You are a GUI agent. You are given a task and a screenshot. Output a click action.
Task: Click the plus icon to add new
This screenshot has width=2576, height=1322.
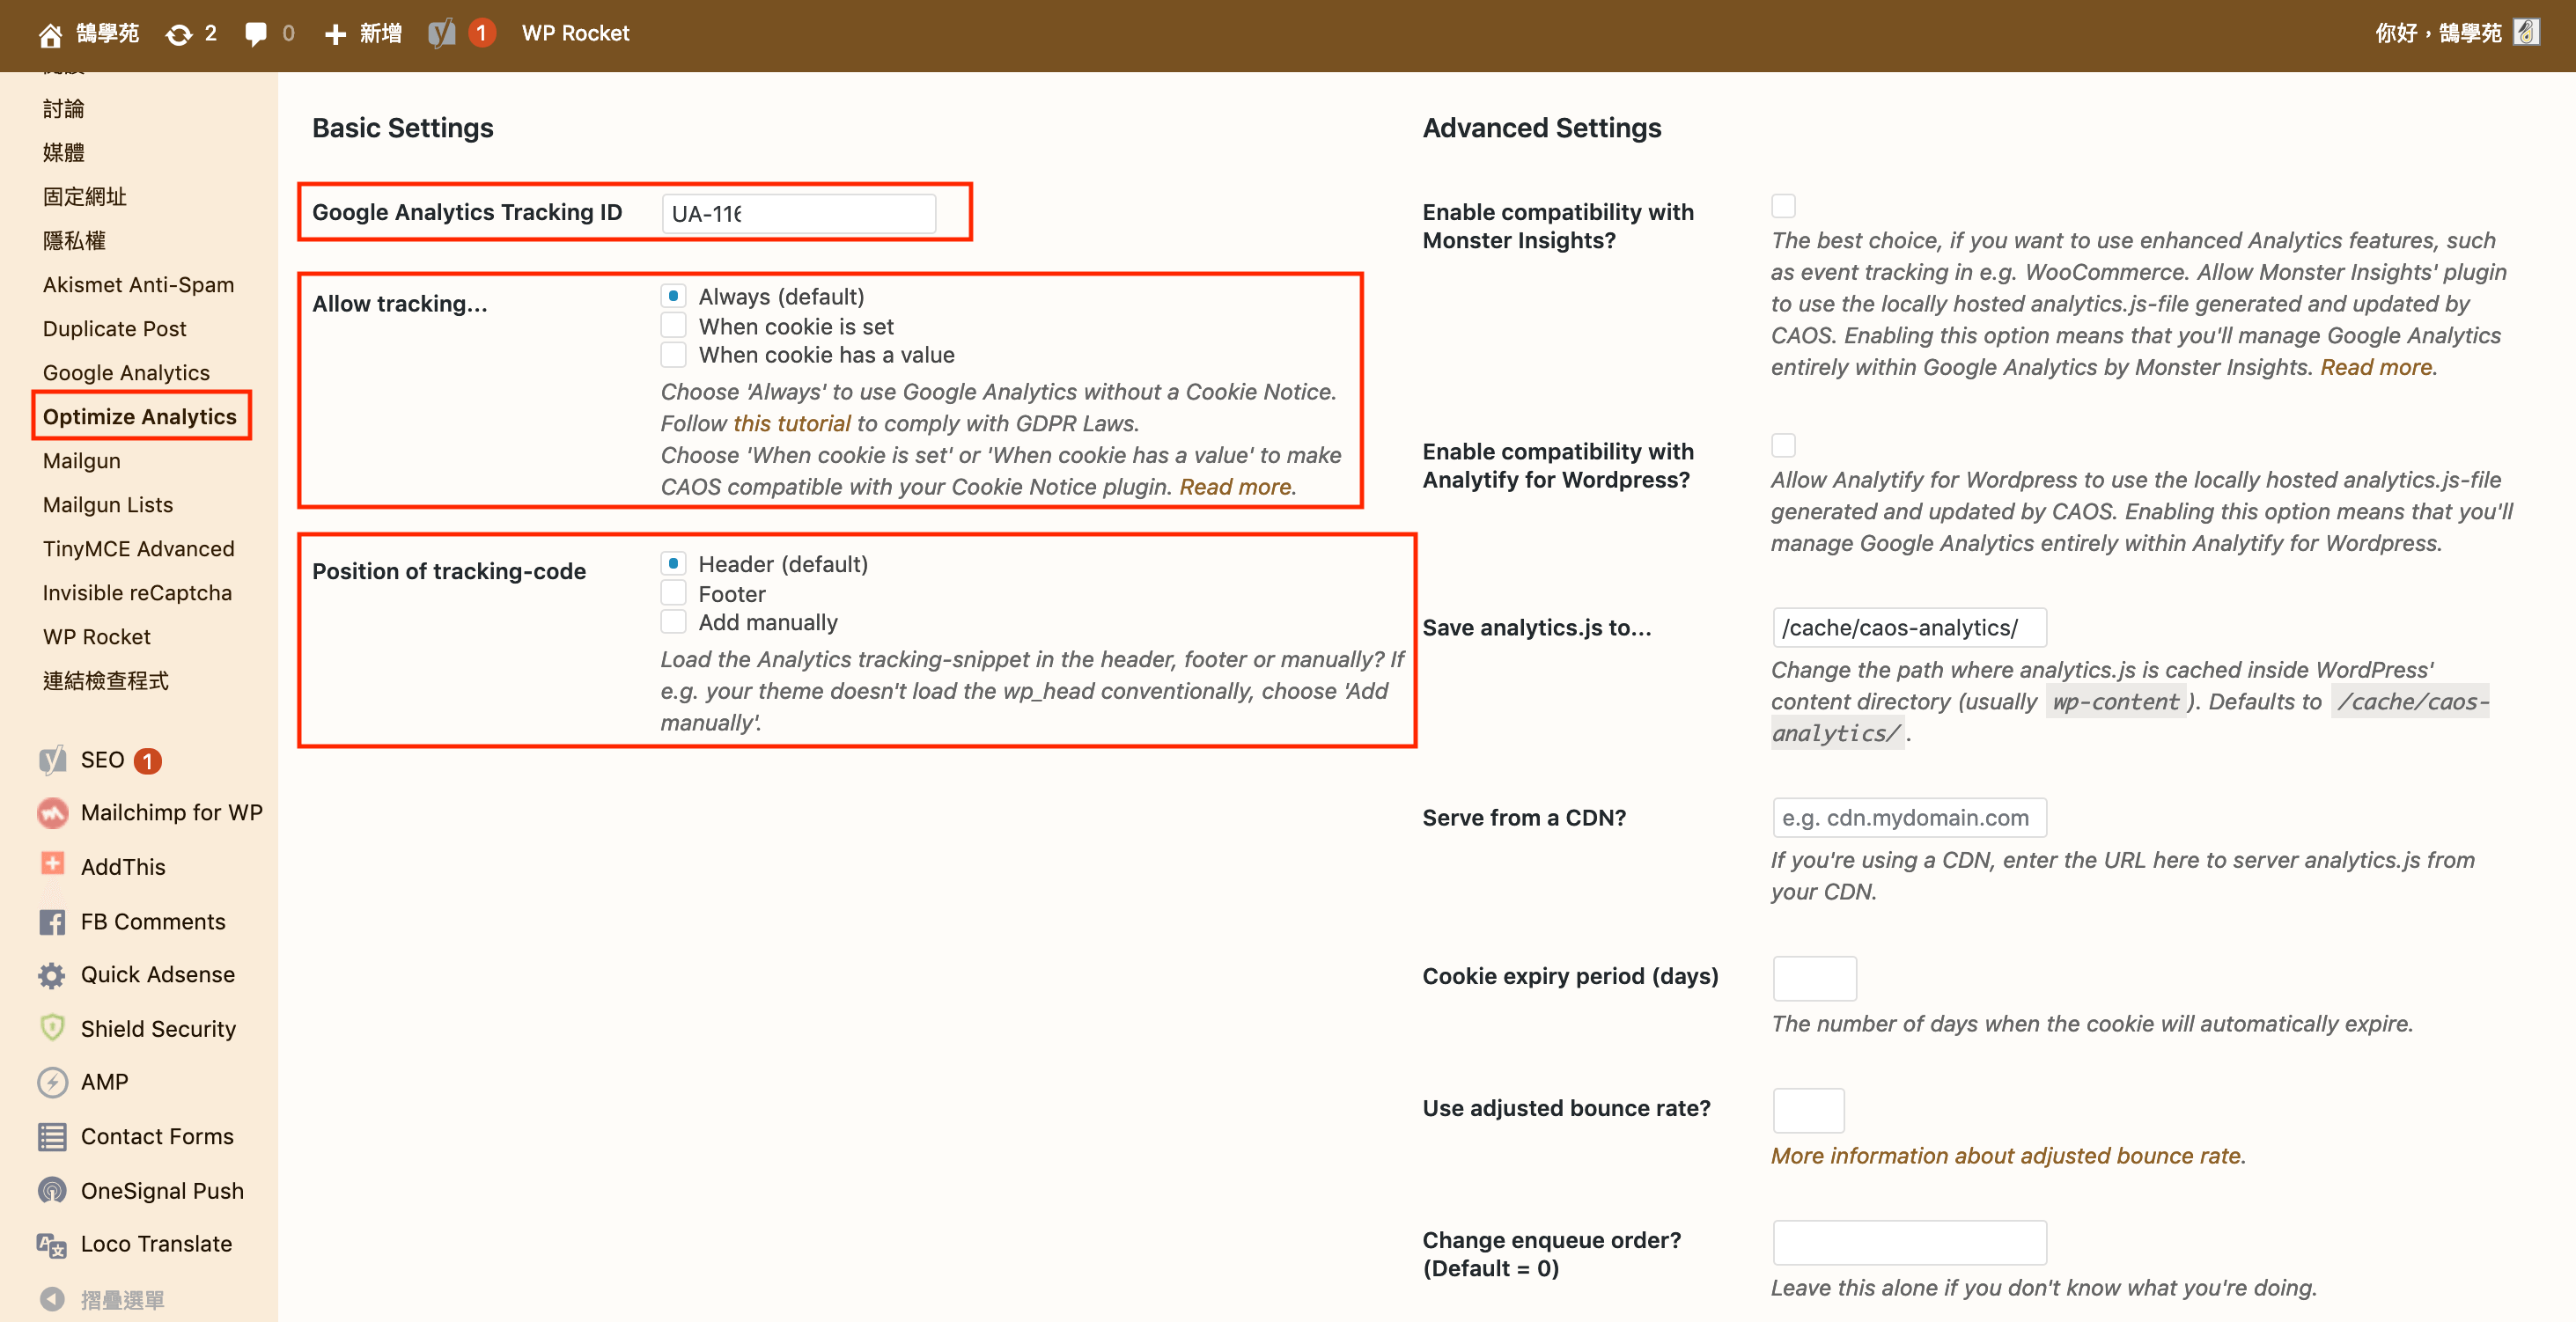336,35
